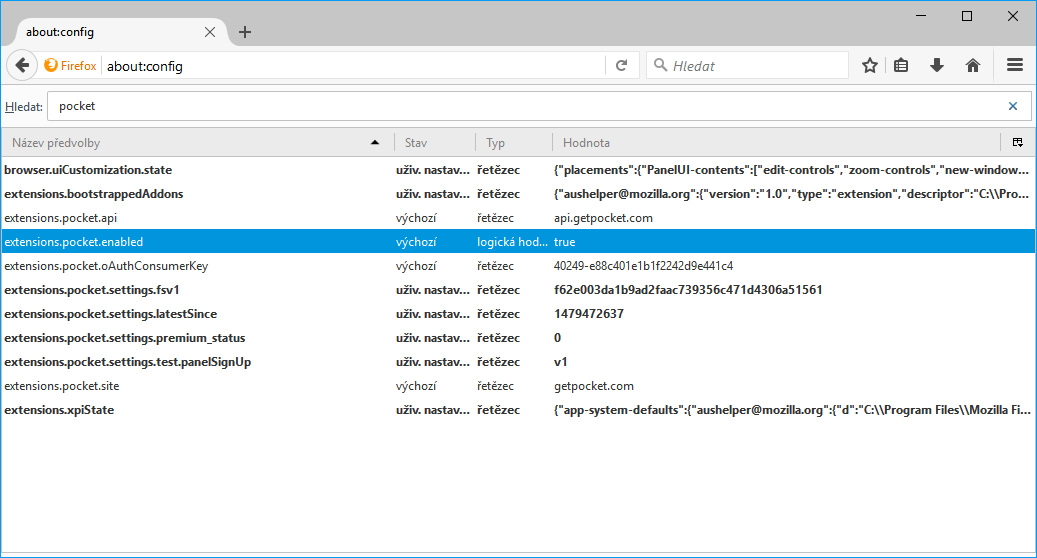Click the oAuth key value 40249-e88c401e1b1f2242d9e441c4
Screen dimensions: 1037x558
point(643,266)
